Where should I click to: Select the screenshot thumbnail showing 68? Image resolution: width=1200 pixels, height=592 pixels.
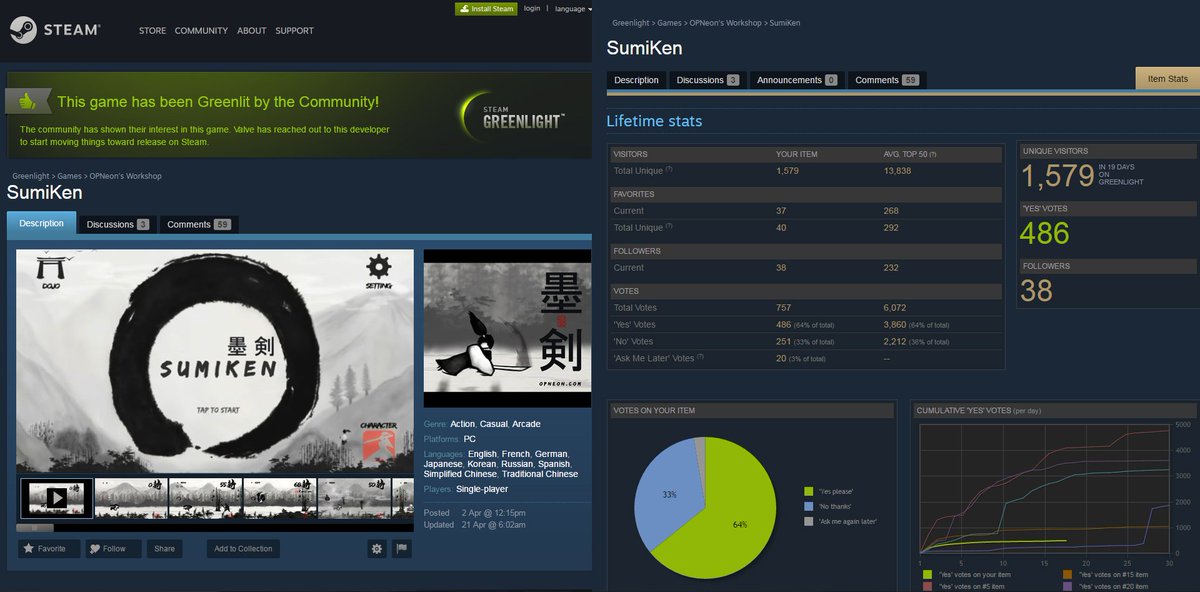click(279, 497)
